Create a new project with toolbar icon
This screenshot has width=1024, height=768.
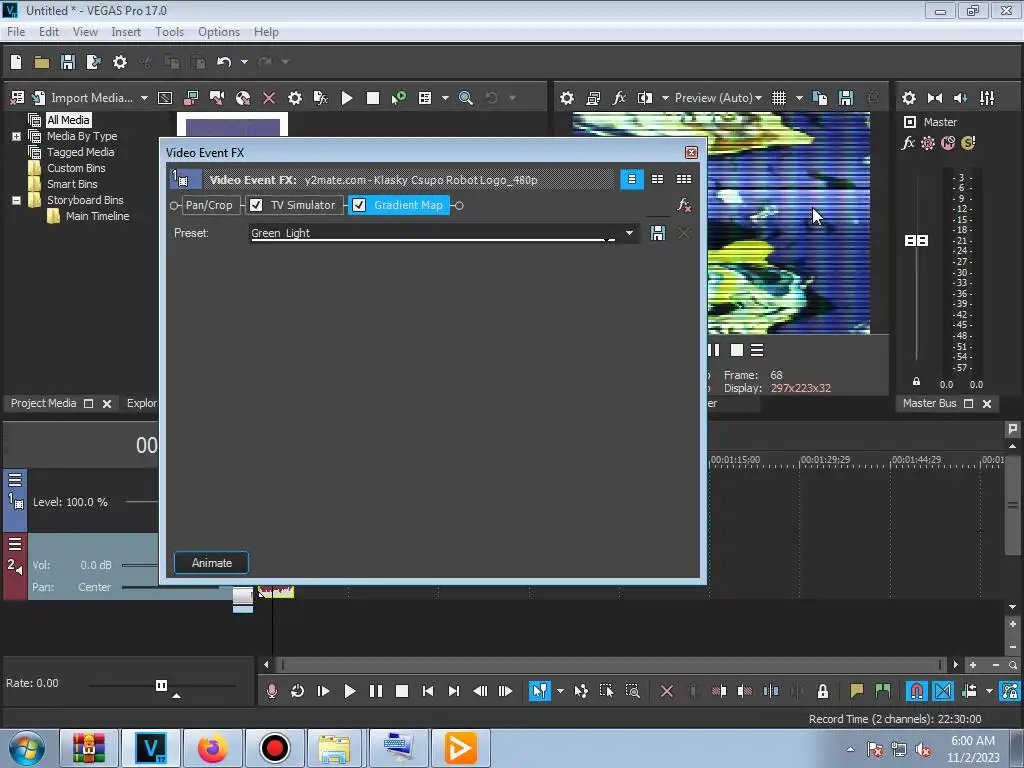tap(16, 62)
